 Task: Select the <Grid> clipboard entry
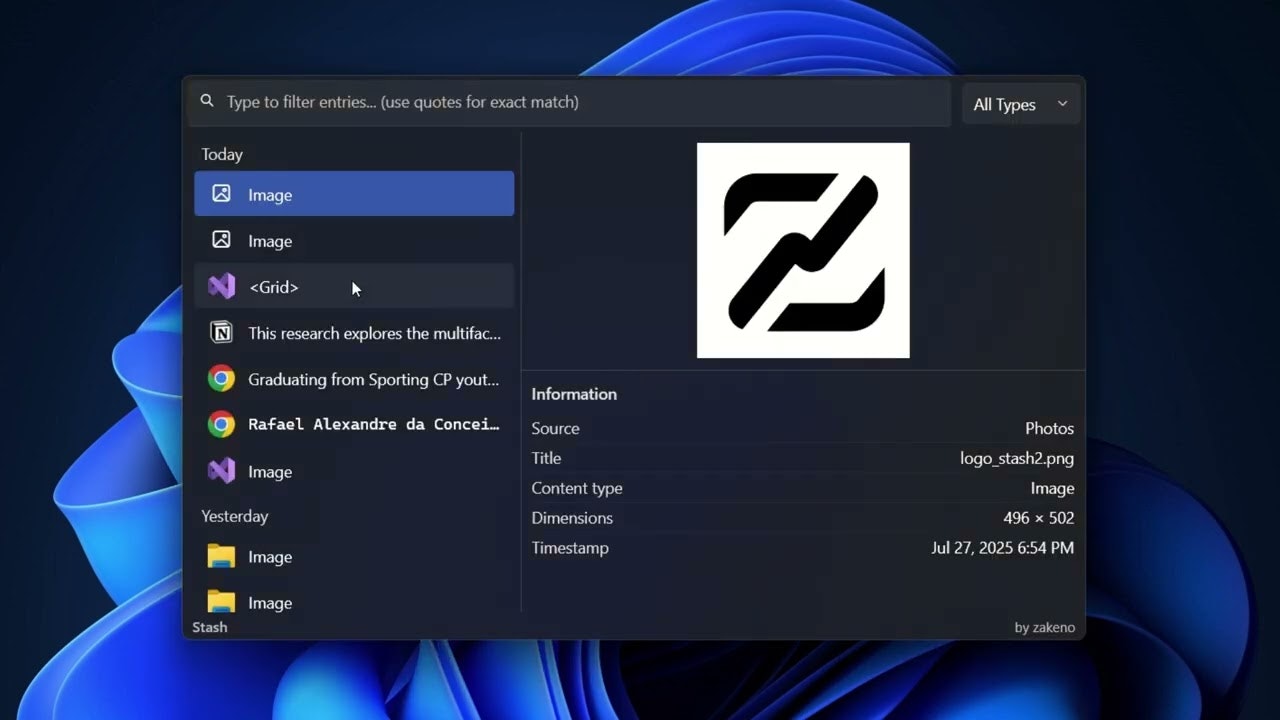(x=354, y=286)
